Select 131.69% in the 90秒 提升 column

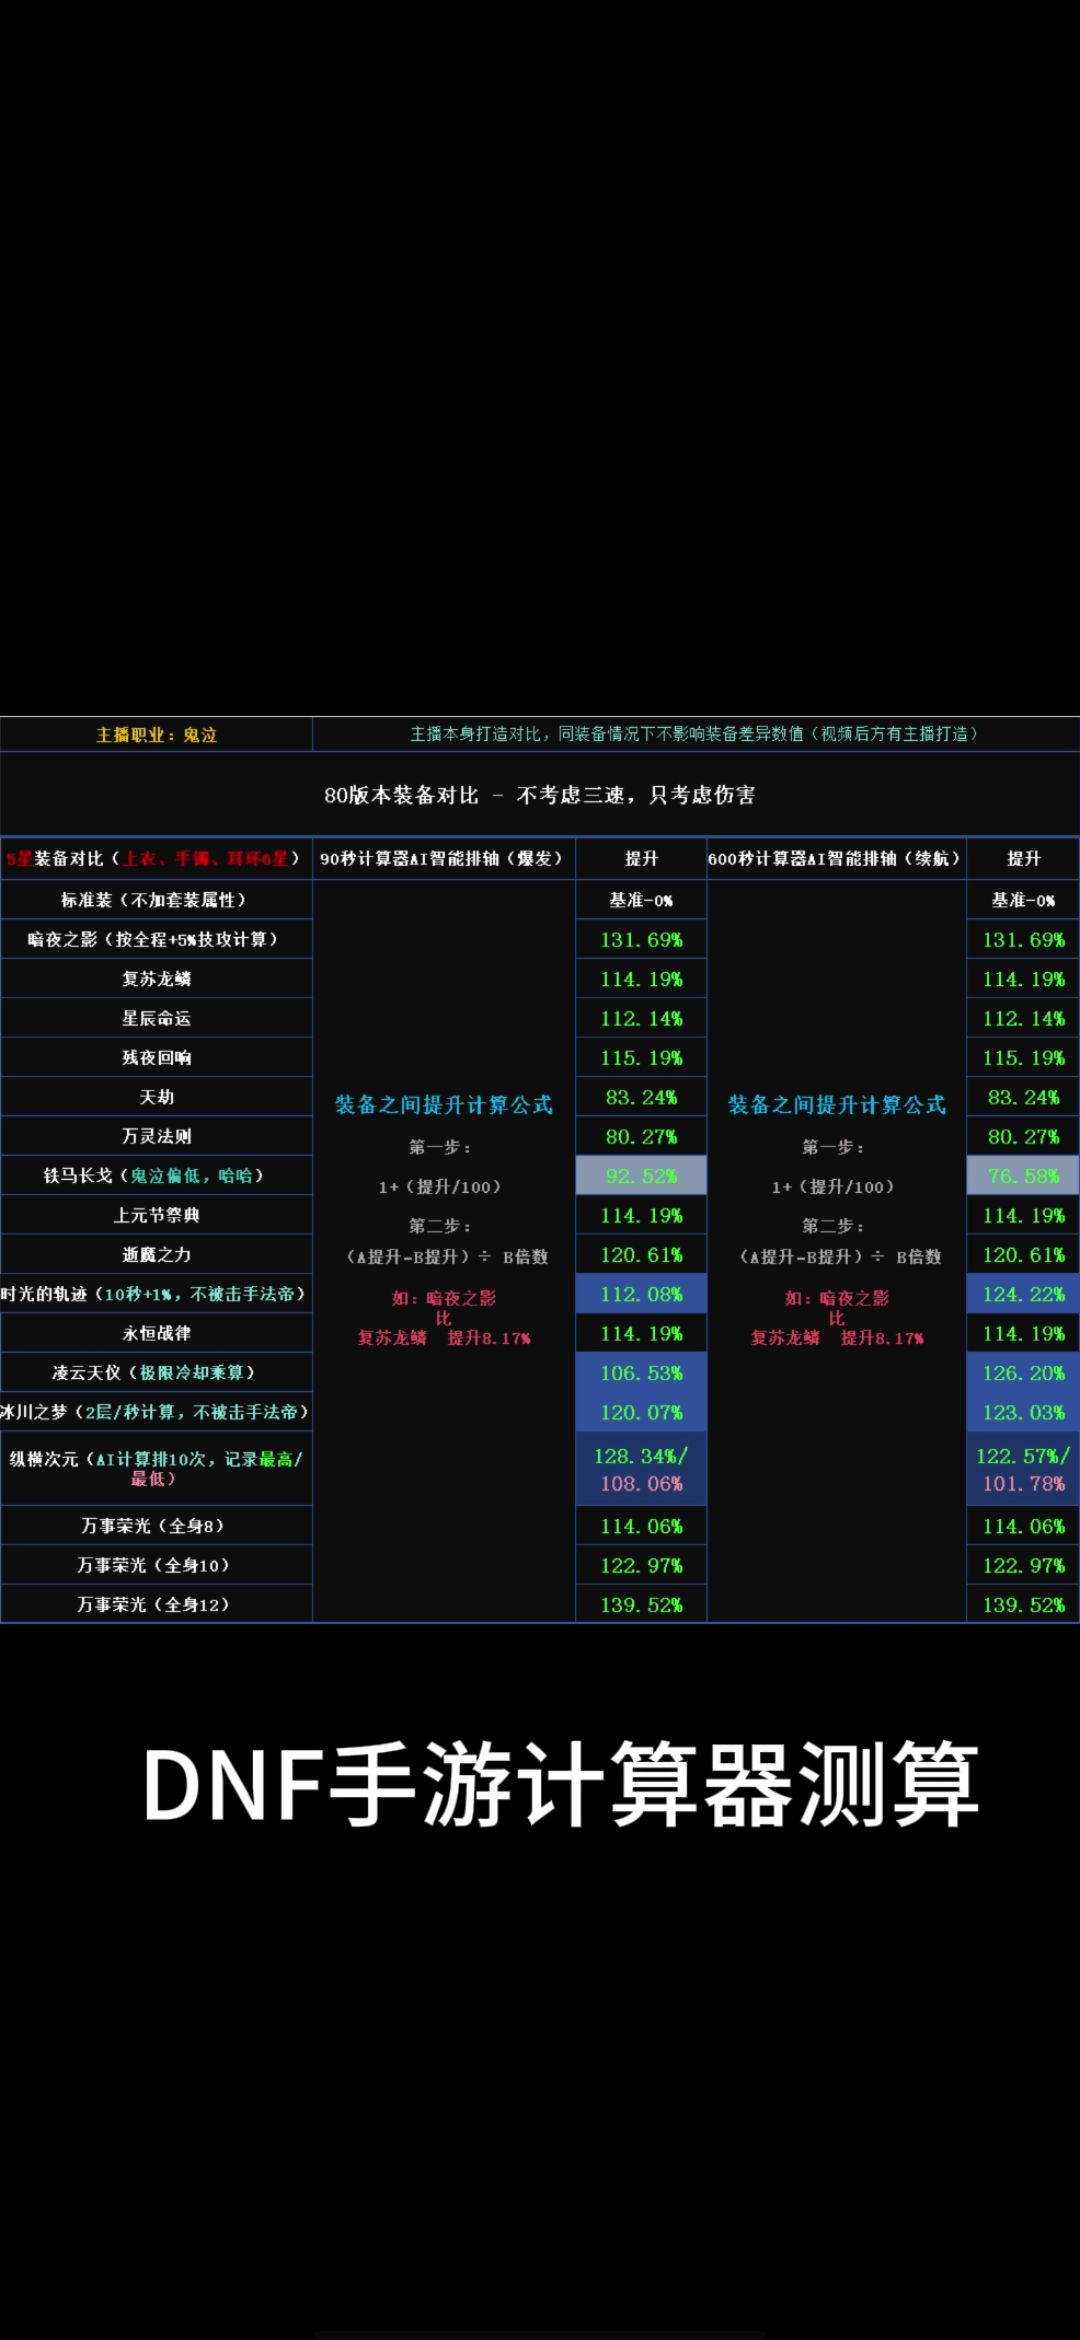coord(641,940)
